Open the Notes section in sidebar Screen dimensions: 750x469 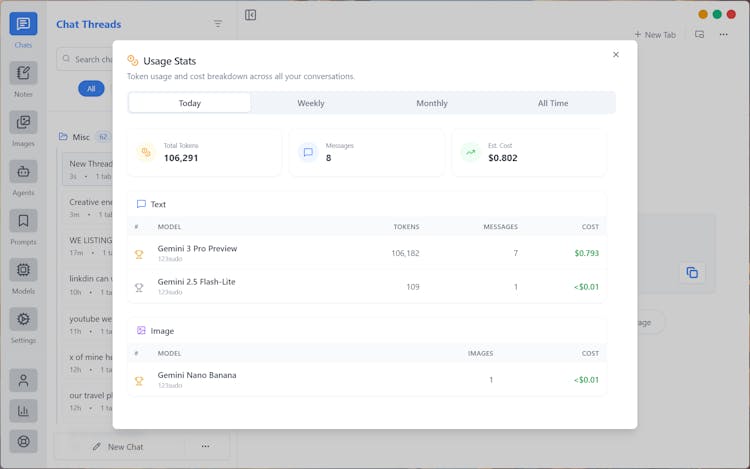pyautogui.click(x=23, y=73)
